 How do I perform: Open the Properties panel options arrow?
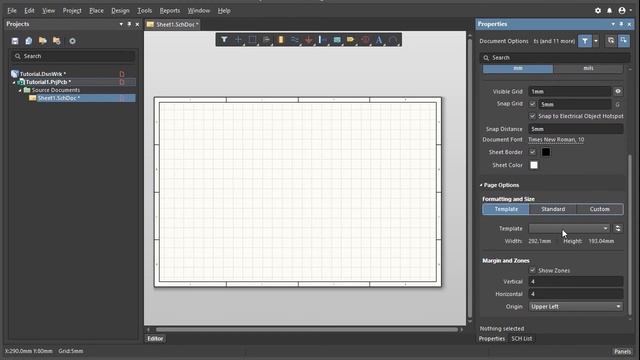pyautogui.click(x=613, y=24)
